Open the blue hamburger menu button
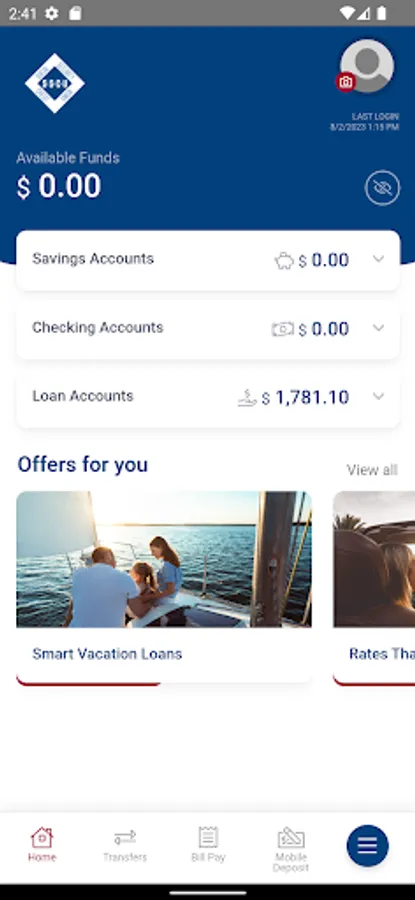The width and height of the screenshot is (415, 900). click(367, 845)
